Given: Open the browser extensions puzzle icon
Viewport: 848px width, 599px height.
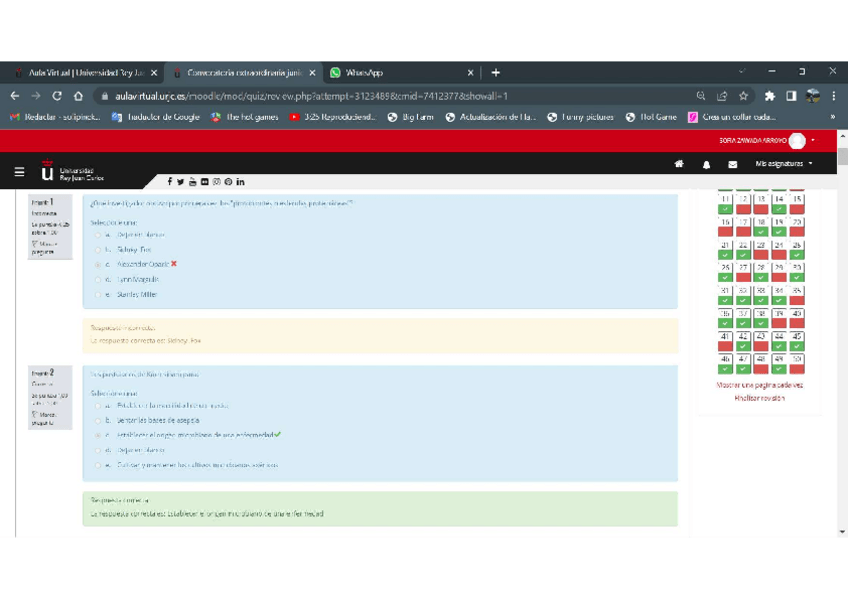Looking at the screenshot, I should point(769,96).
